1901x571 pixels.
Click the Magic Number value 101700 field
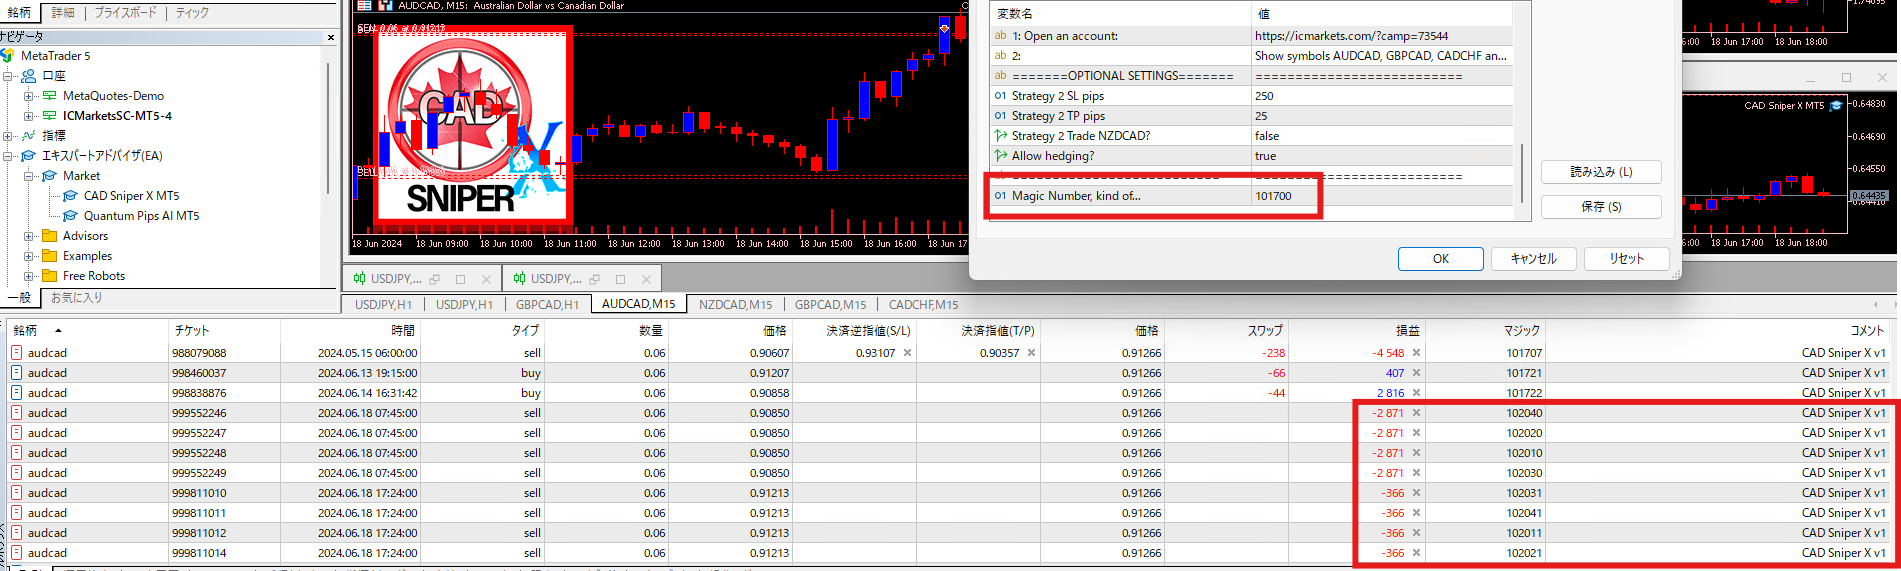point(1382,196)
